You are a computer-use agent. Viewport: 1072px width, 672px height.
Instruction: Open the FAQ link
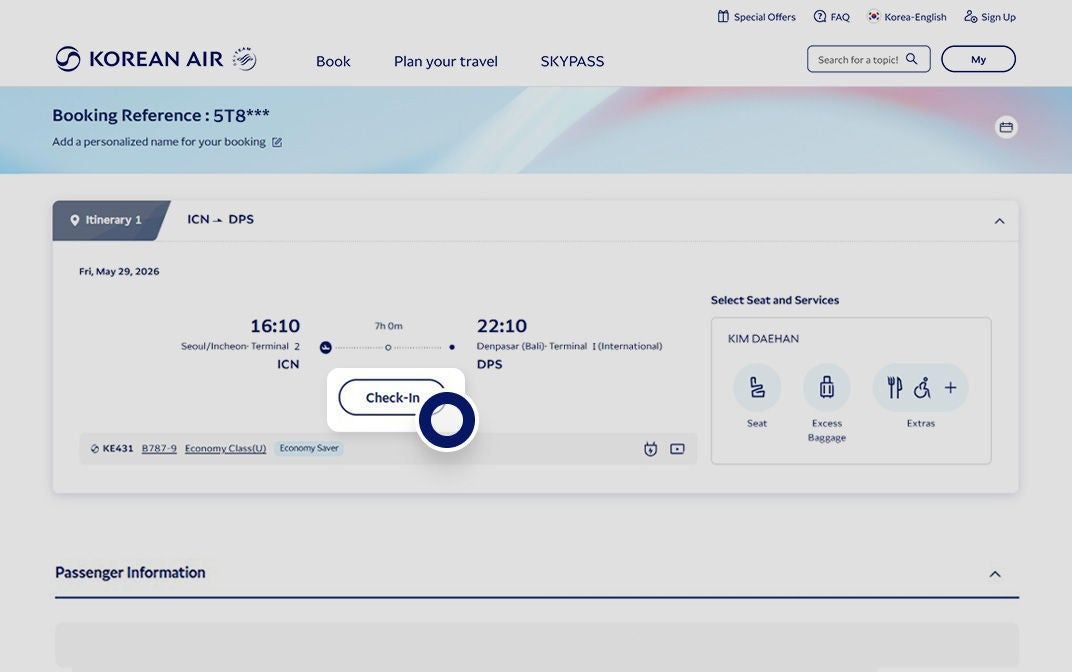pos(831,17)
